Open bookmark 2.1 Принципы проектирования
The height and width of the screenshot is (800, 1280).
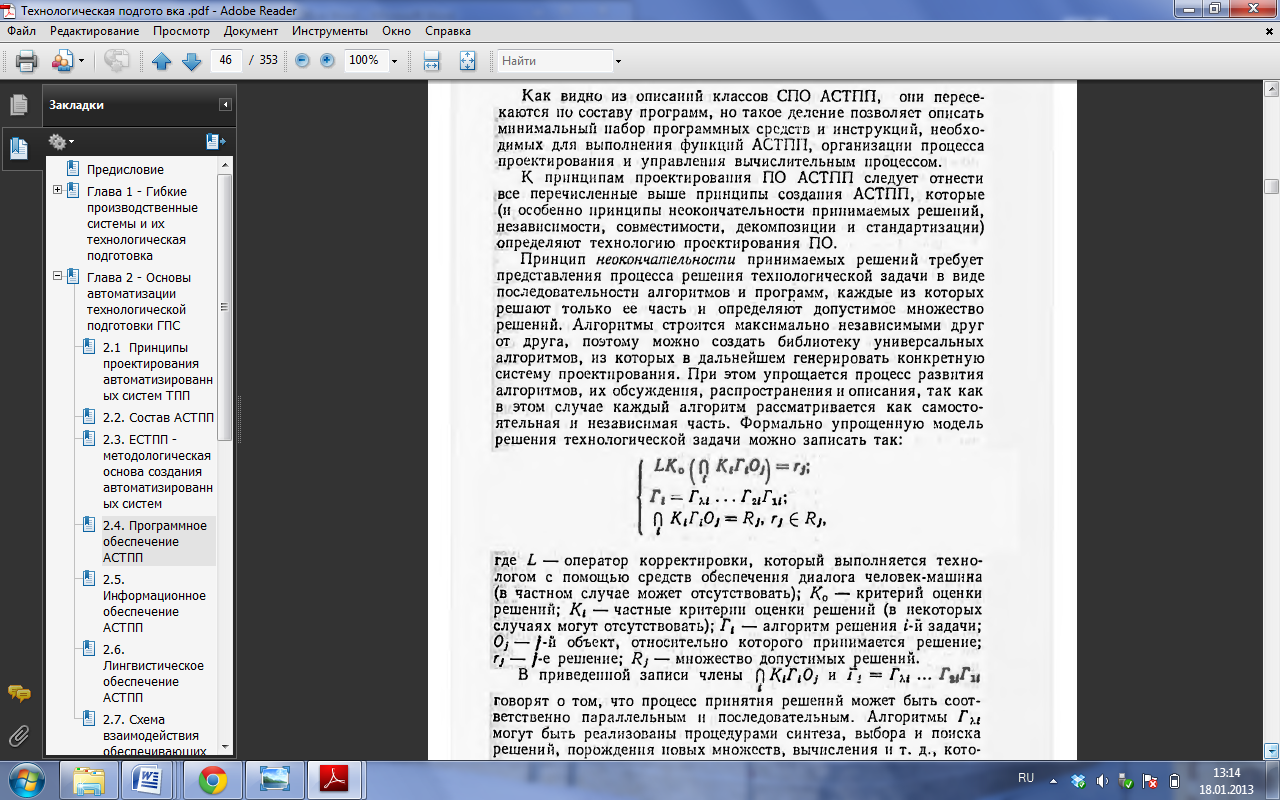pos(158,372)
